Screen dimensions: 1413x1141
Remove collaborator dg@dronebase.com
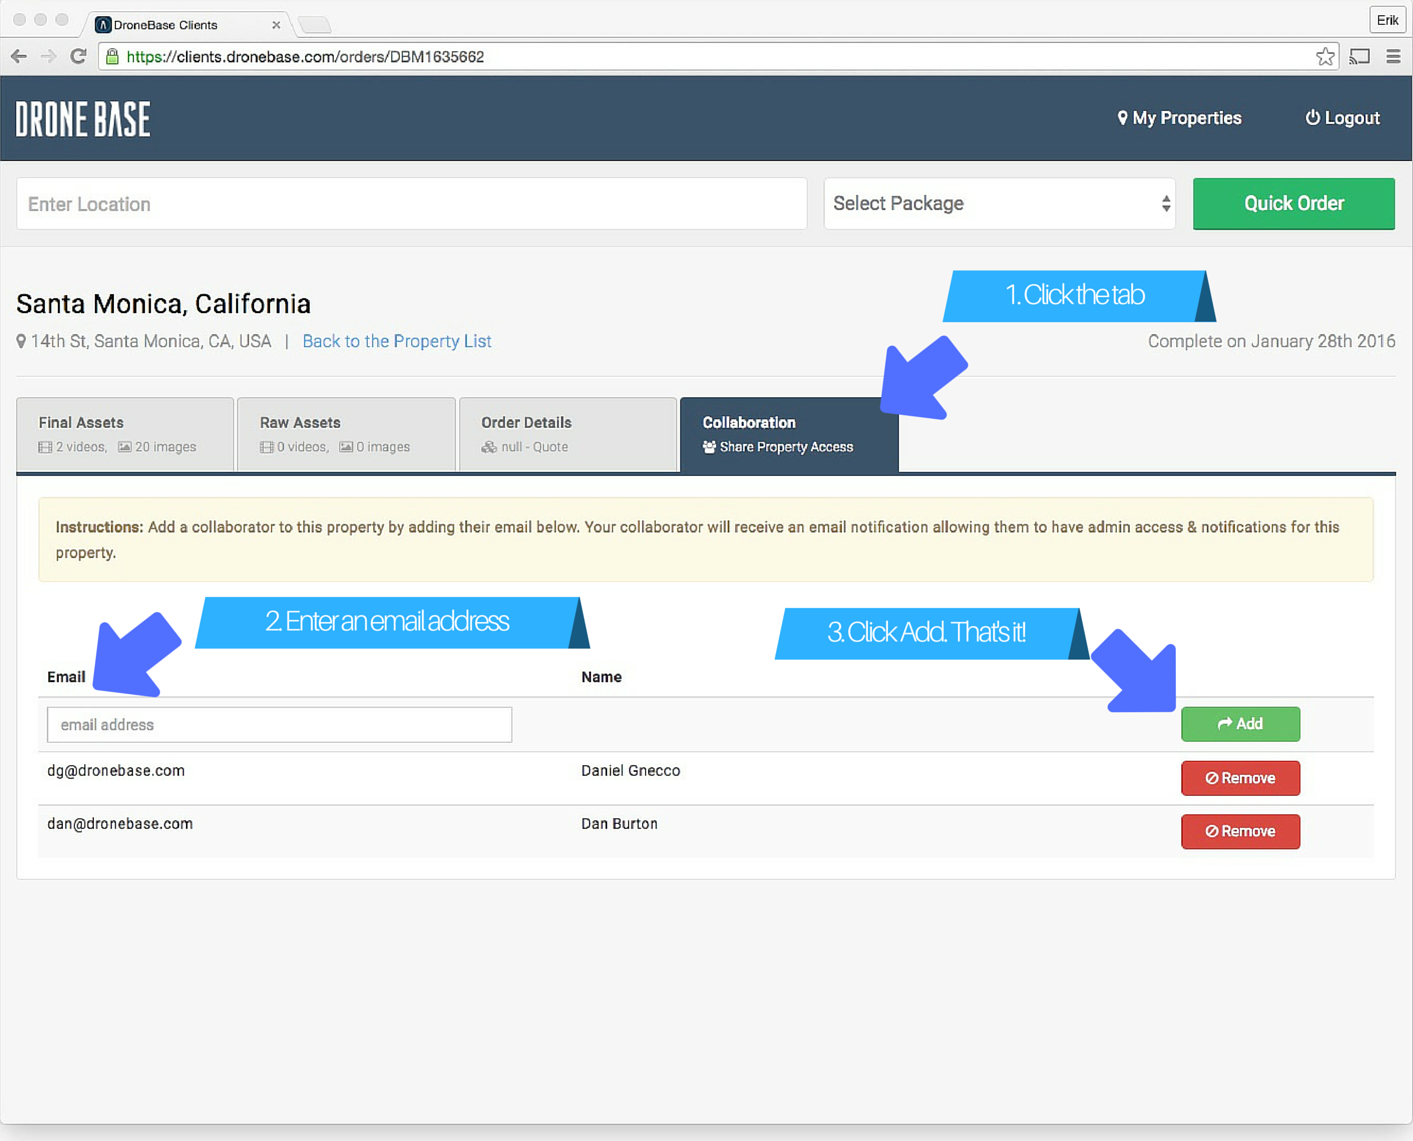pyautogui.click(x=1240, y=778)
